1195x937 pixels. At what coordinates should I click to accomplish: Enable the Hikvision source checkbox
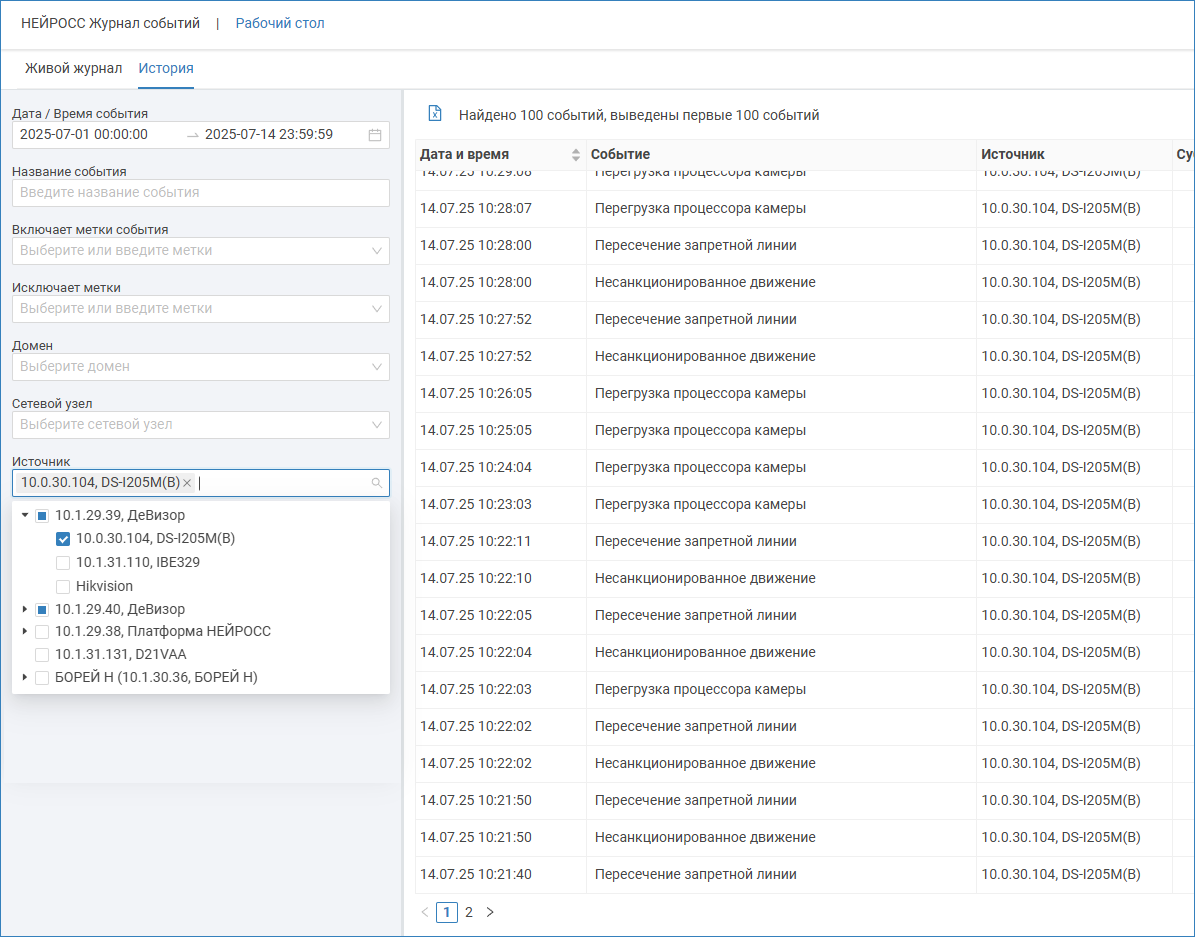tap(63, 587)
